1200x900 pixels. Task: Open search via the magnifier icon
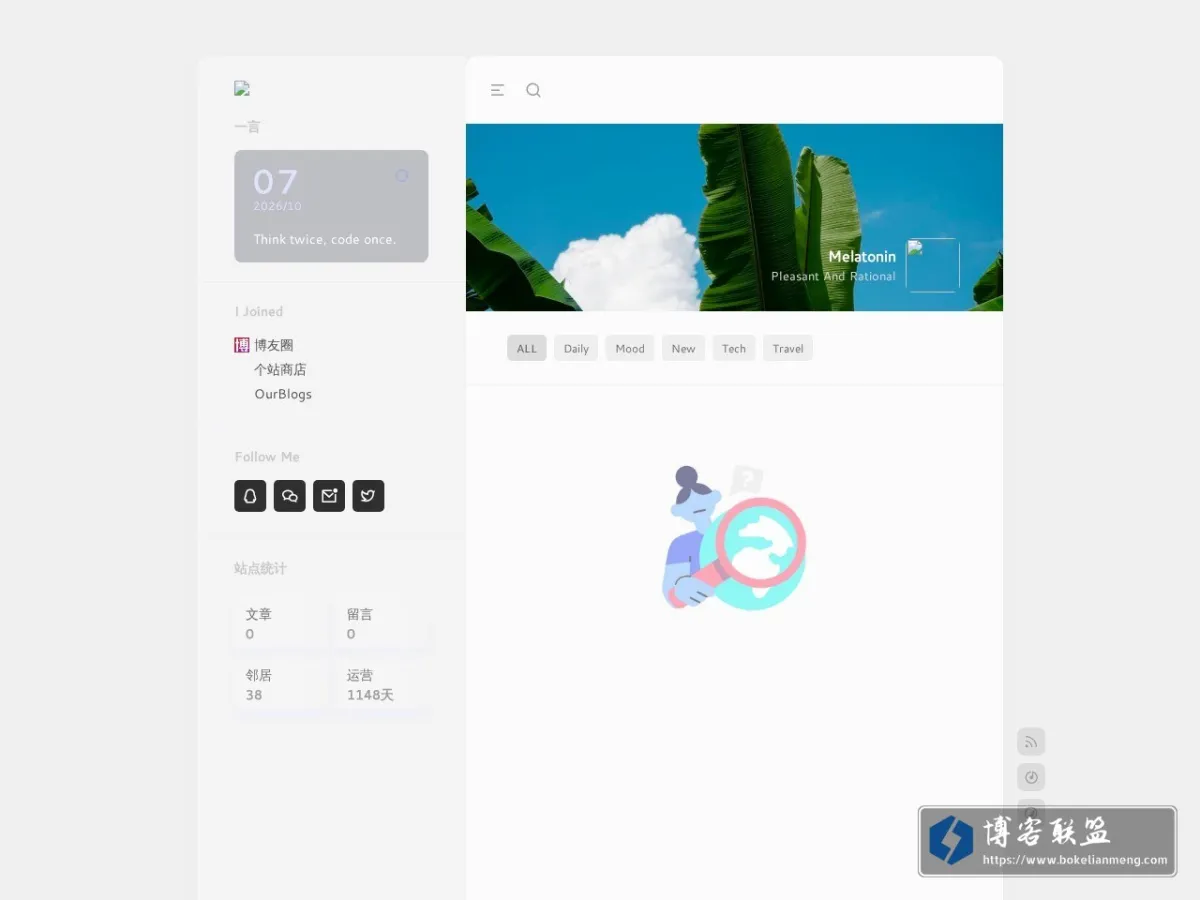pyautogui.click(x=534, y=90)
